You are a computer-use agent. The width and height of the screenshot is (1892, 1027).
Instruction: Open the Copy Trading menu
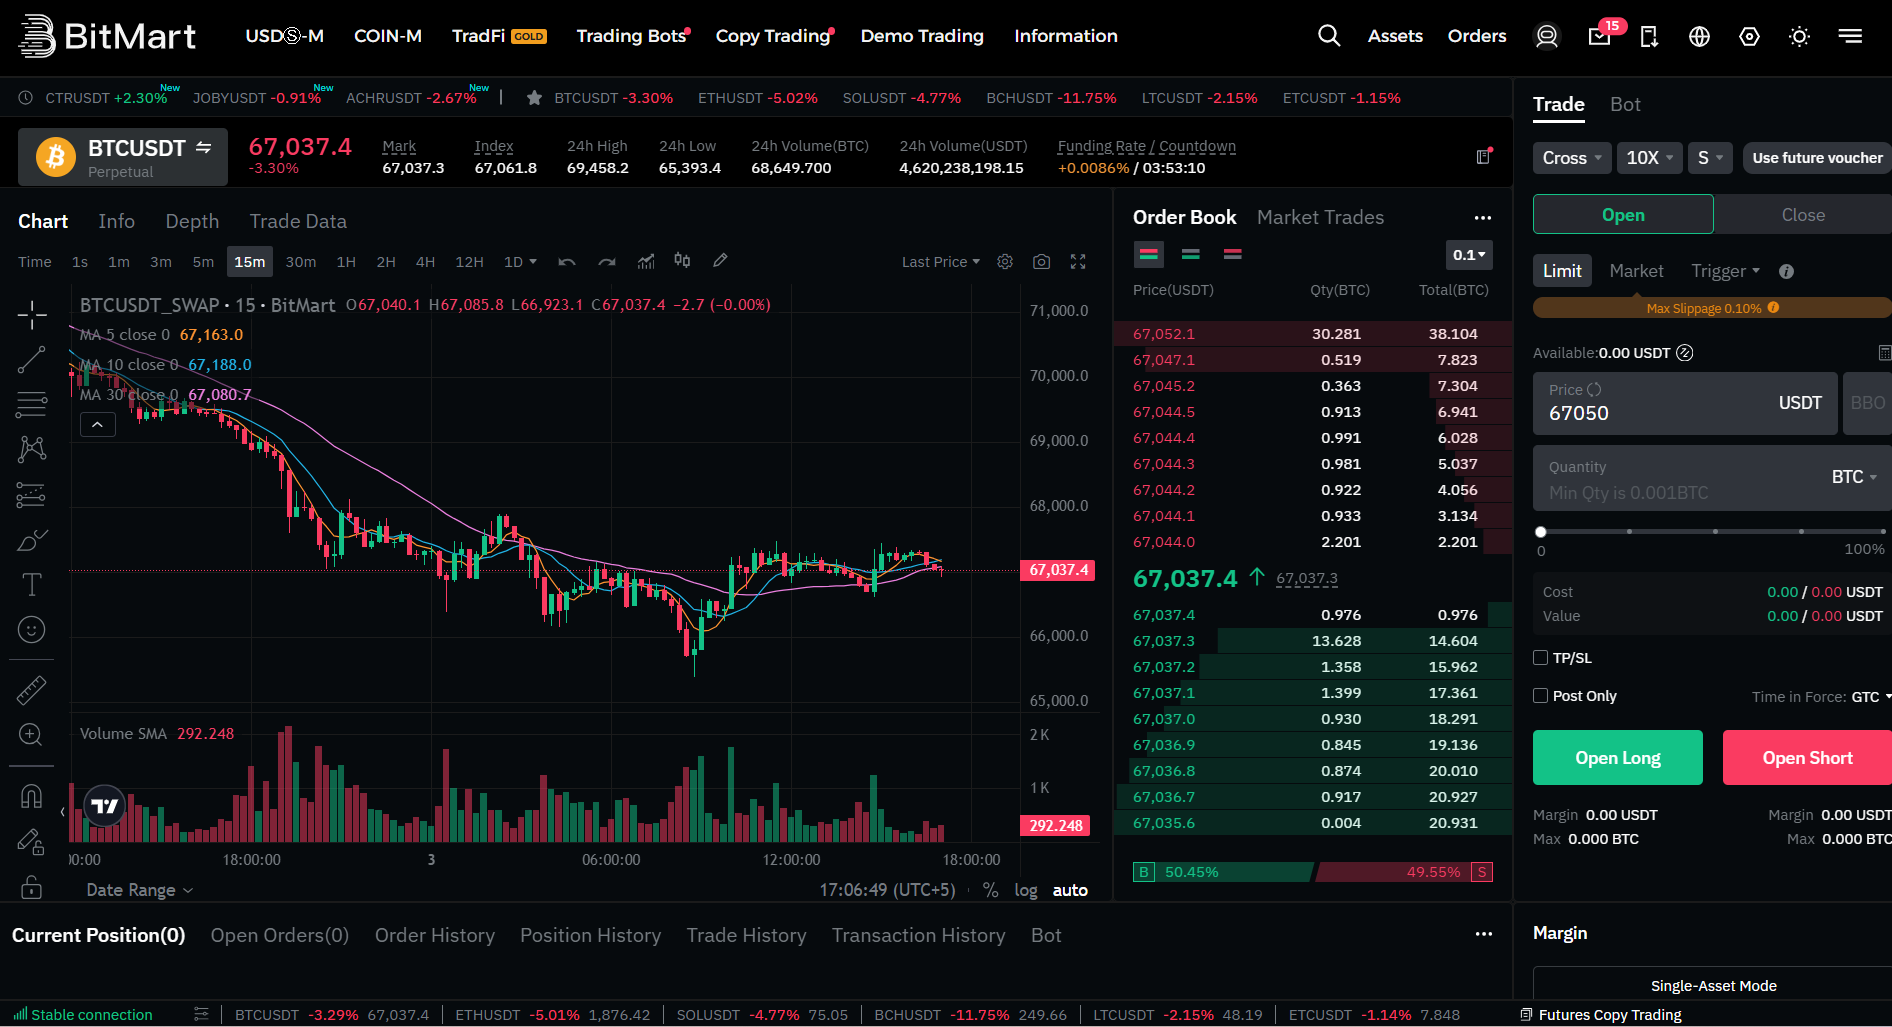[x=774, y=36]
